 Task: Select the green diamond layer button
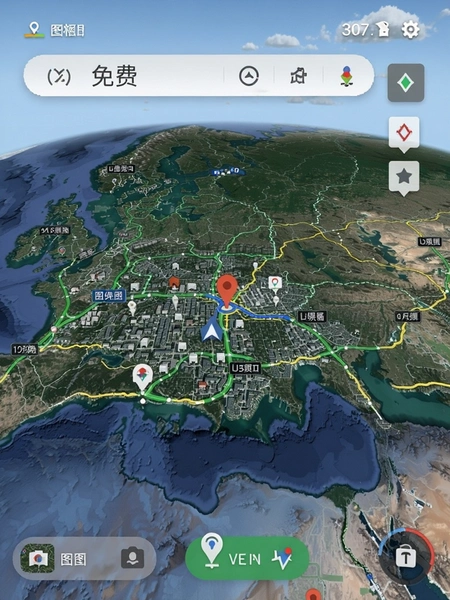click(x=406, y=83)
